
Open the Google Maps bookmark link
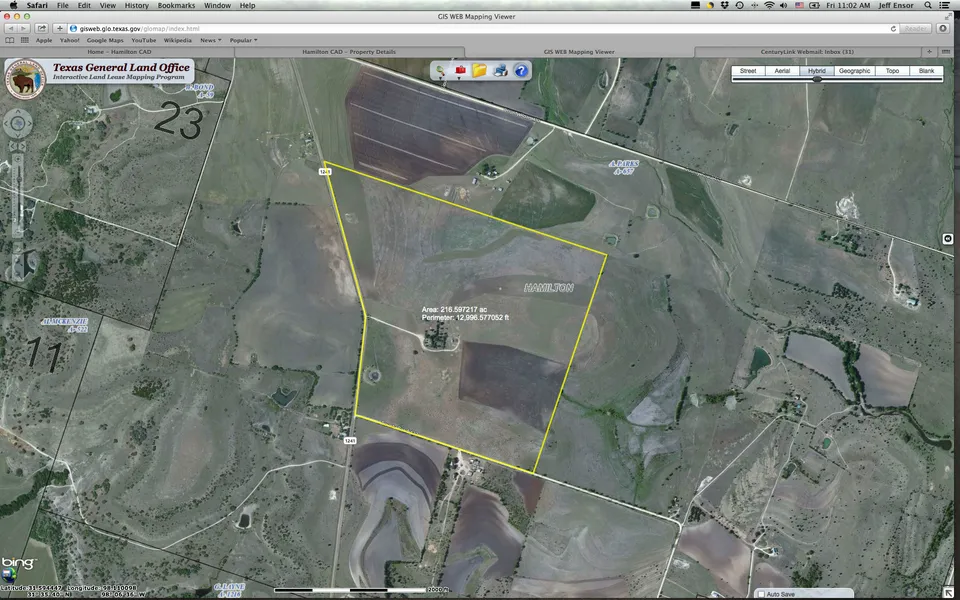pos(103,40)
